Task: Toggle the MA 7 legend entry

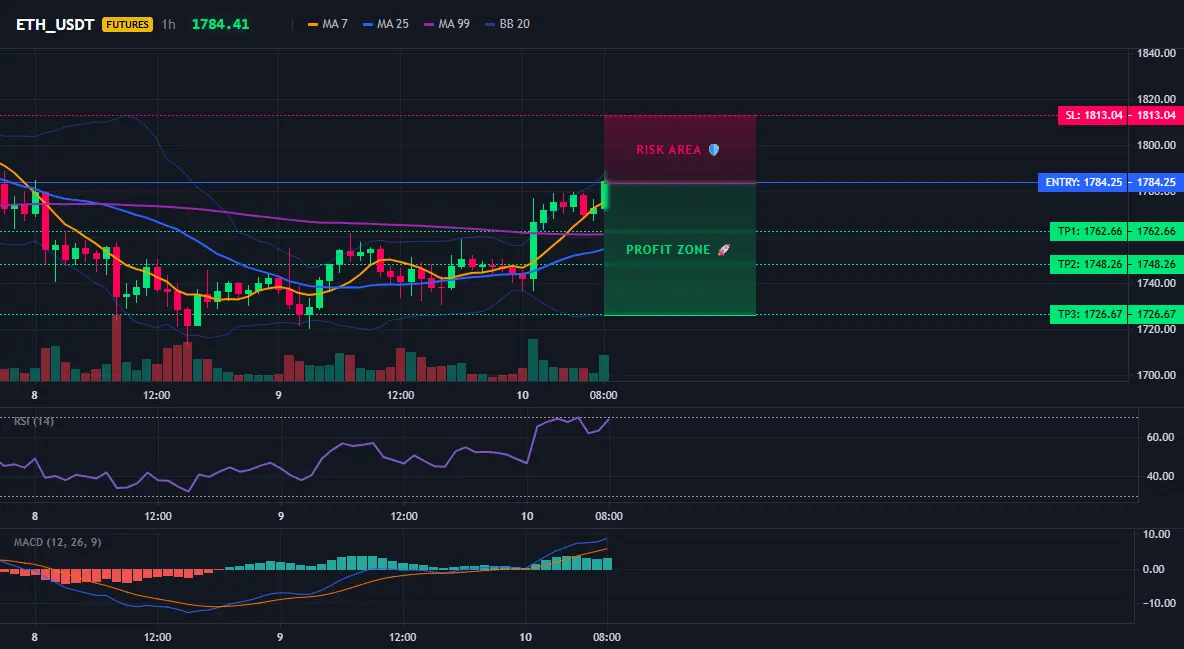Action: 328,24
